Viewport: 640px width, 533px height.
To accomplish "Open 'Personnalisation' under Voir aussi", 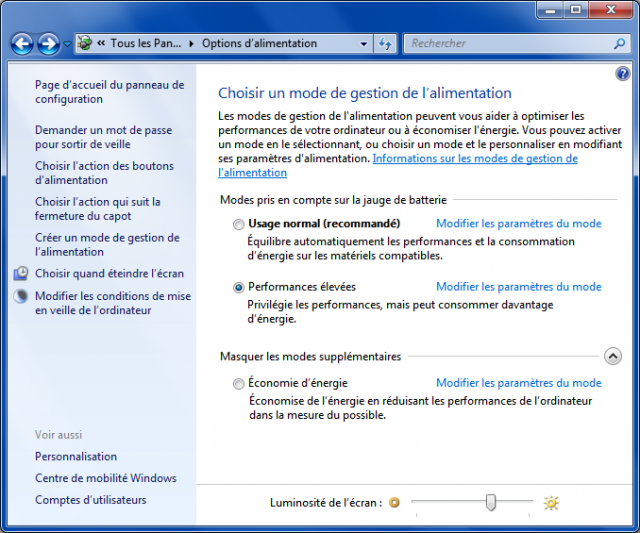I will pos(76,457).
